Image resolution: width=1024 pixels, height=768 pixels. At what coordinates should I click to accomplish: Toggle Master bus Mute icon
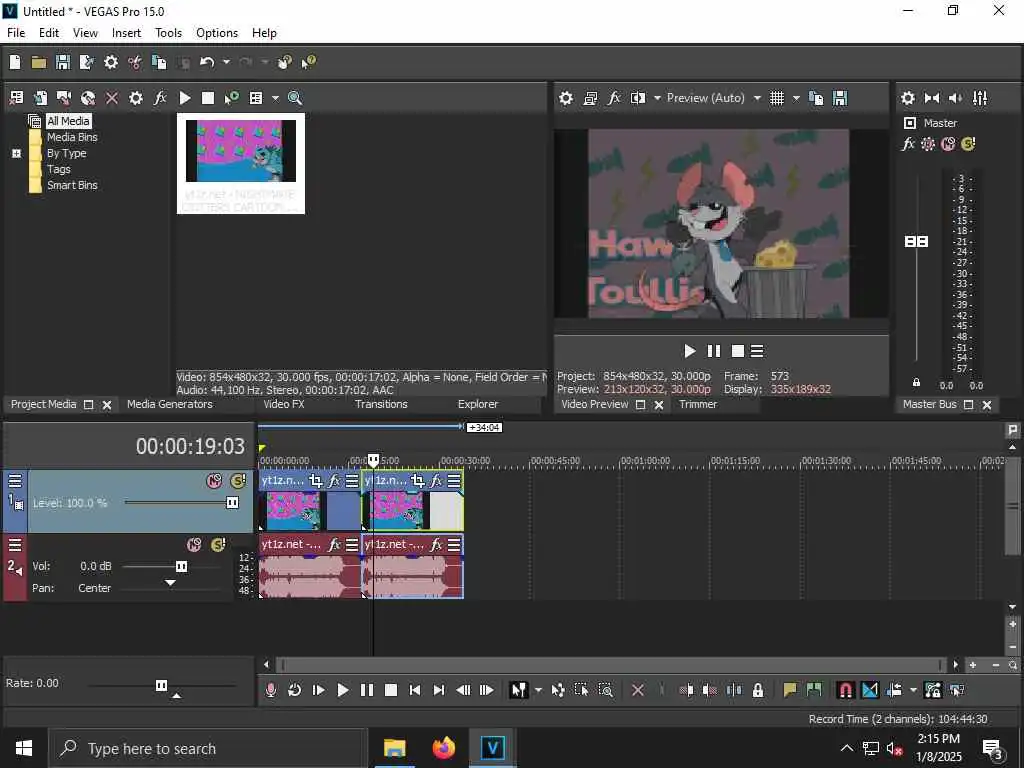tap(948, 144)
